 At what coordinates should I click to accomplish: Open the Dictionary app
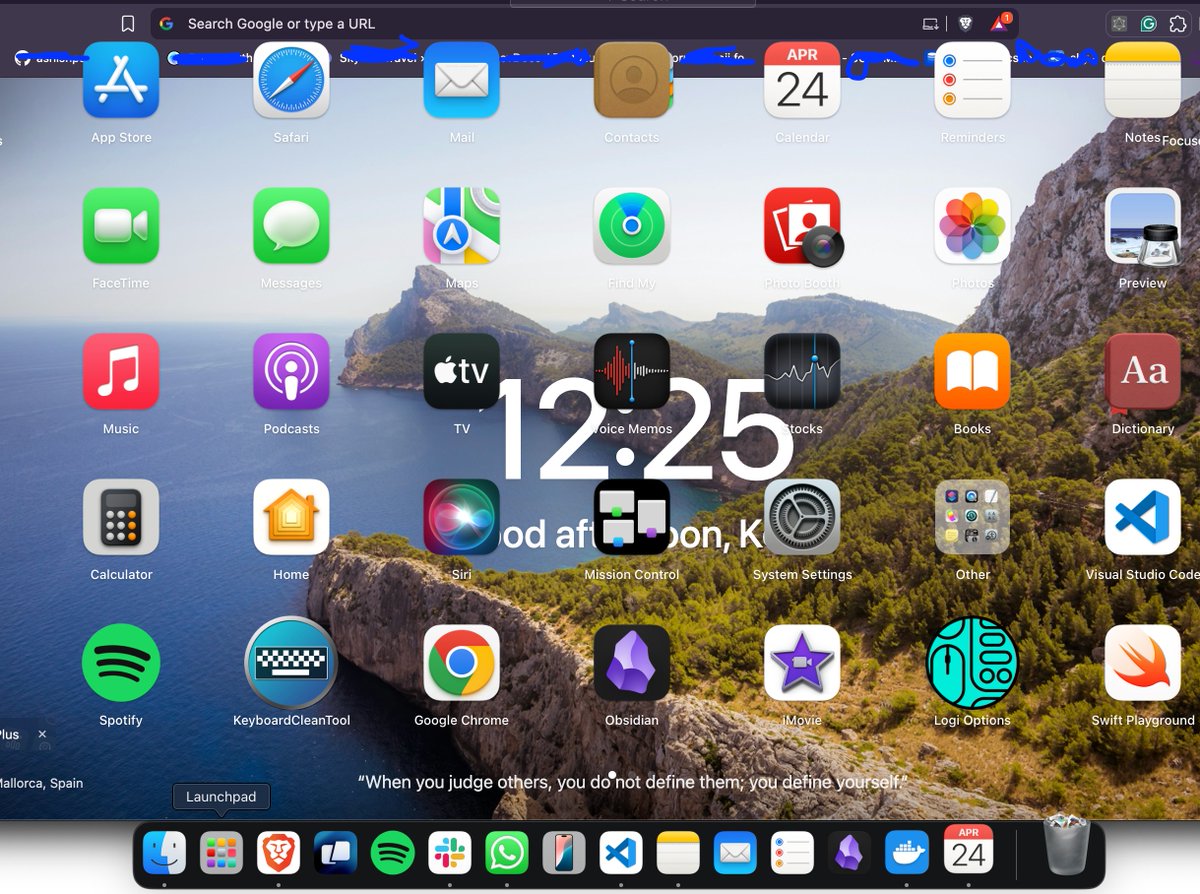[x=1142, y=371]
